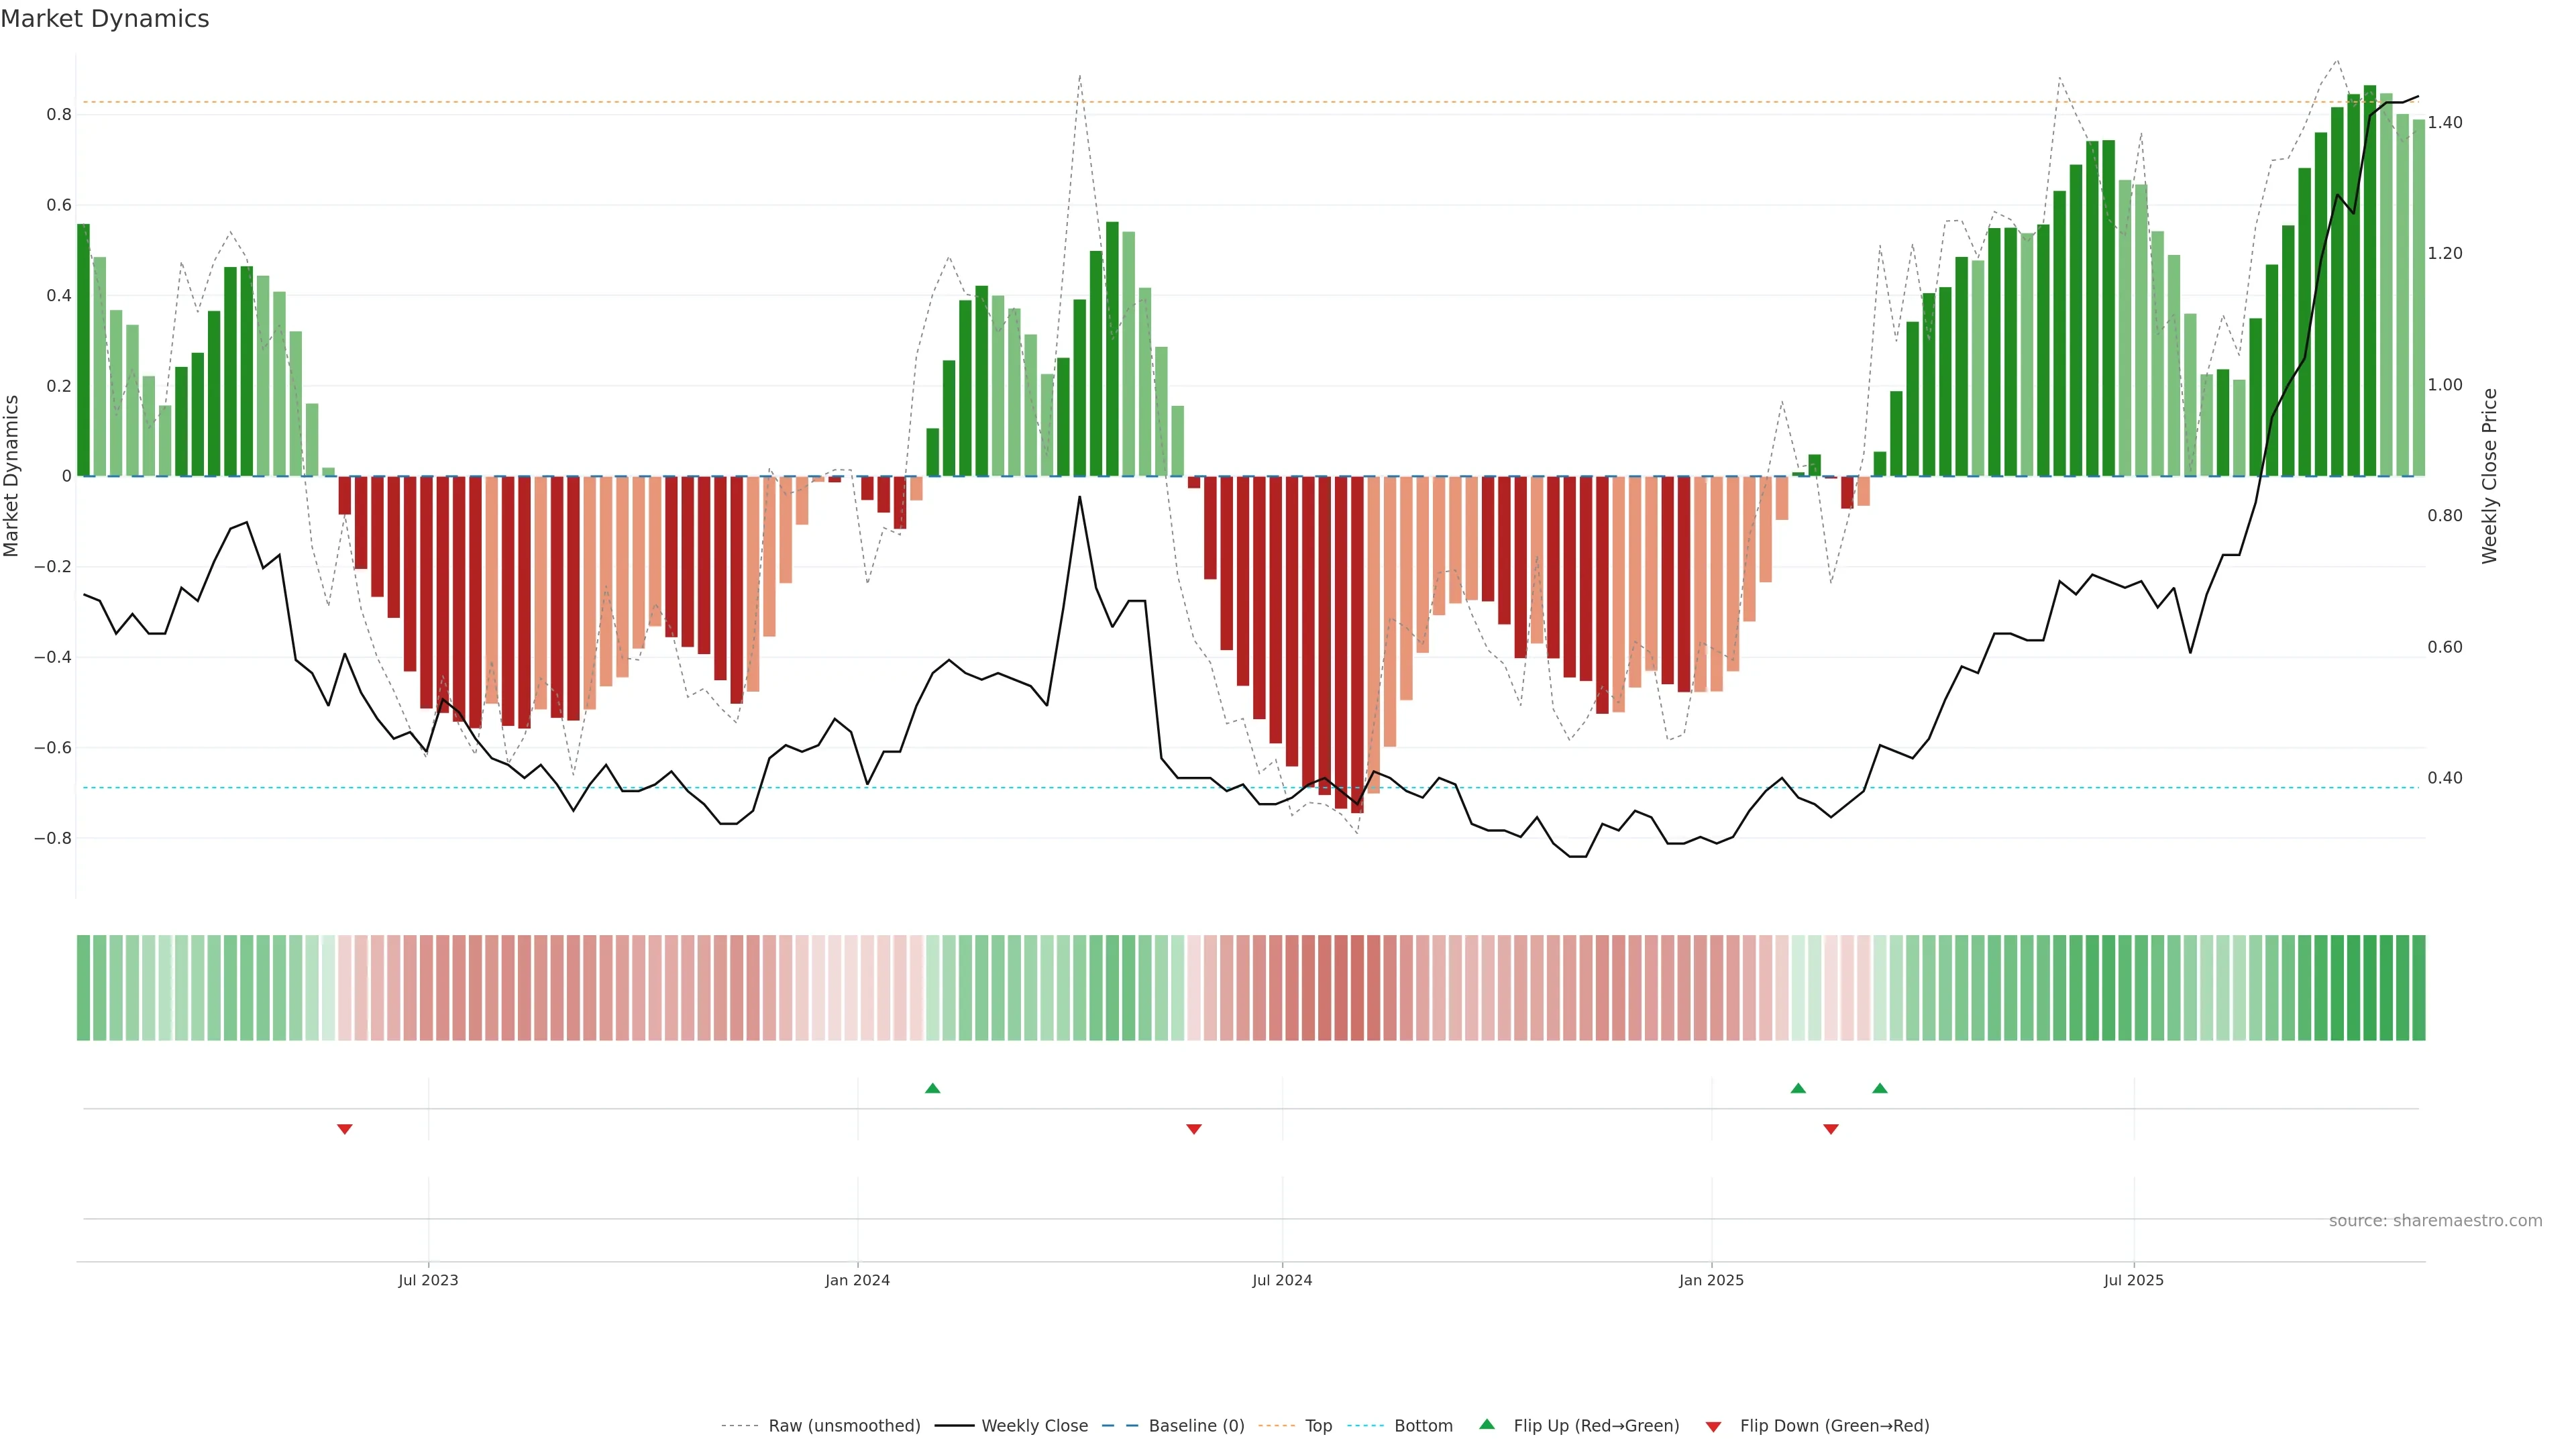Click the Jan 2025 x-axis label
This screenshot has height=1449, width=2576.
point(1711,1280)
